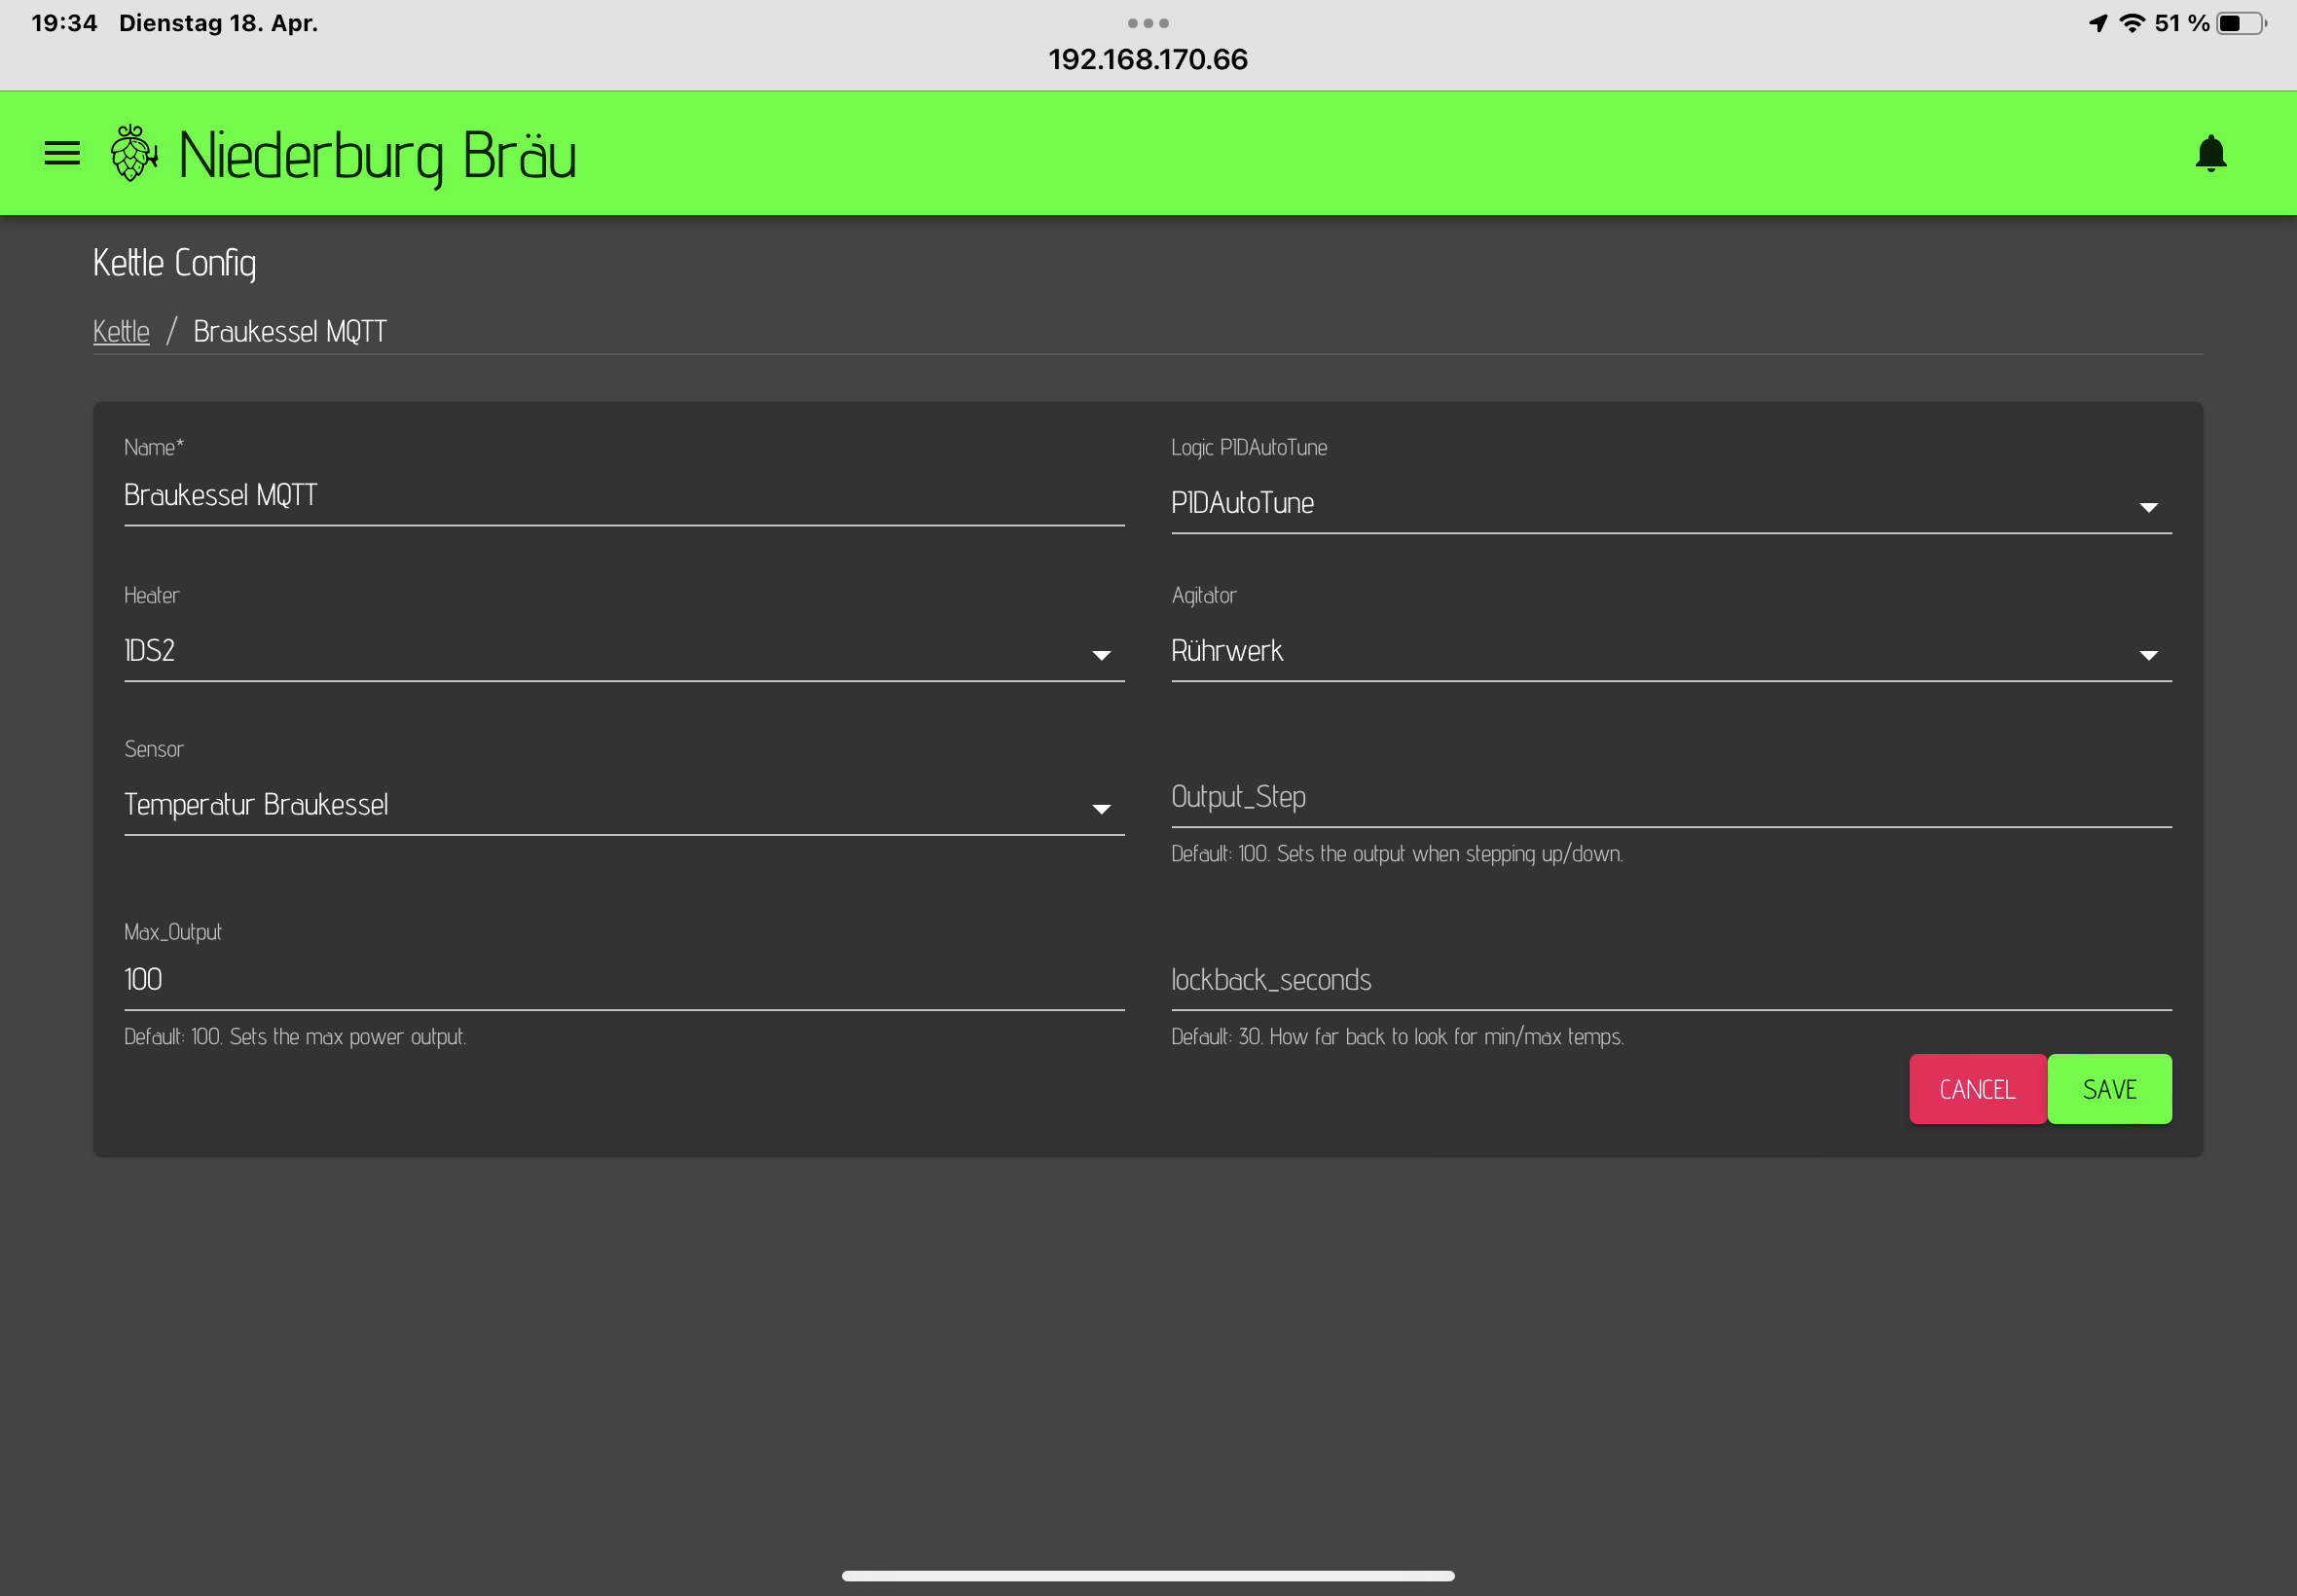Tap the Wi-Fi status icon

pos(2132,23)
